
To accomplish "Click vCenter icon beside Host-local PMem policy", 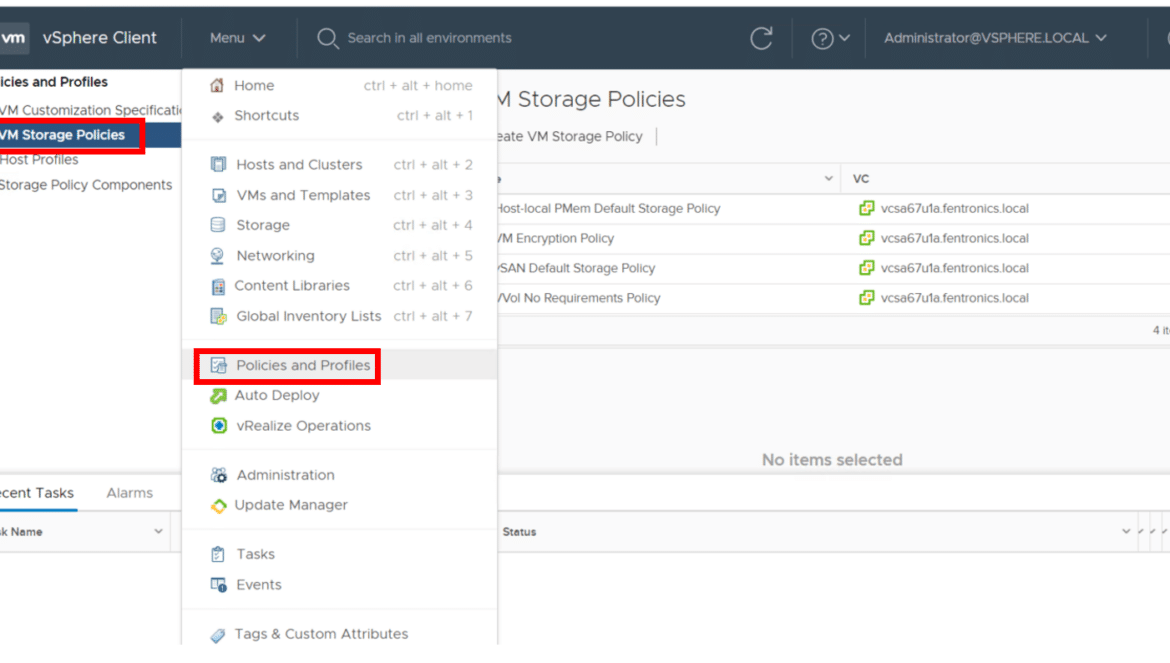I will (866, 209).
